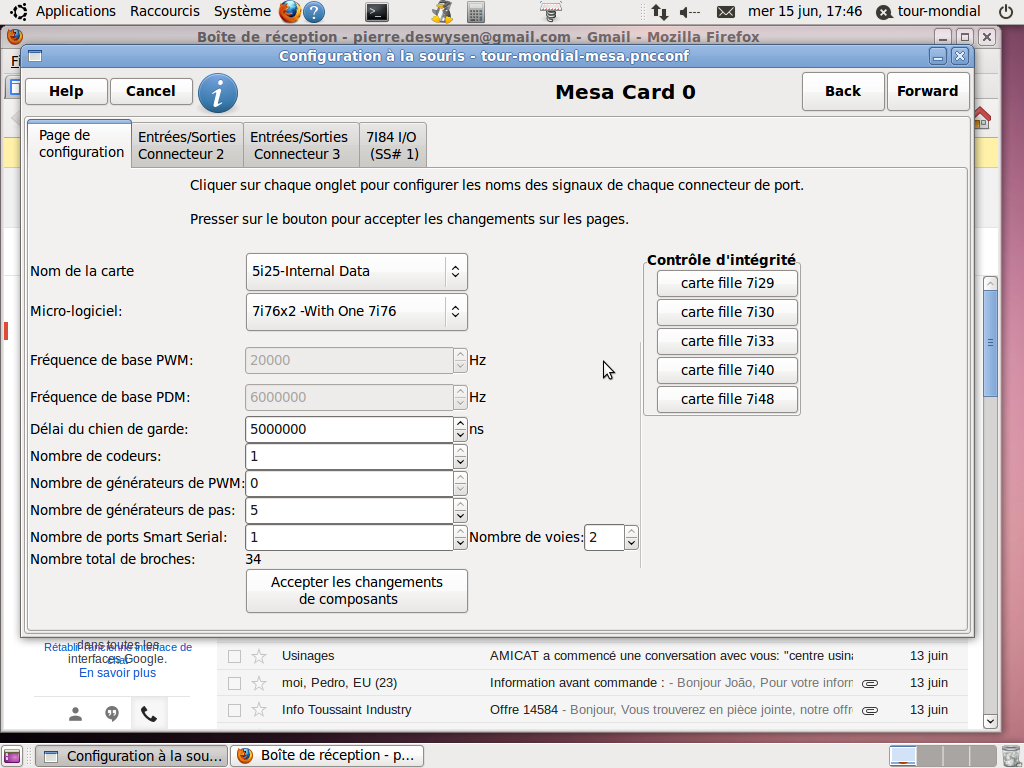Image resolution: width=1024 pixels, height=768 pixels.
Task: Open the help icon in top panel
Action: [314, 12]
